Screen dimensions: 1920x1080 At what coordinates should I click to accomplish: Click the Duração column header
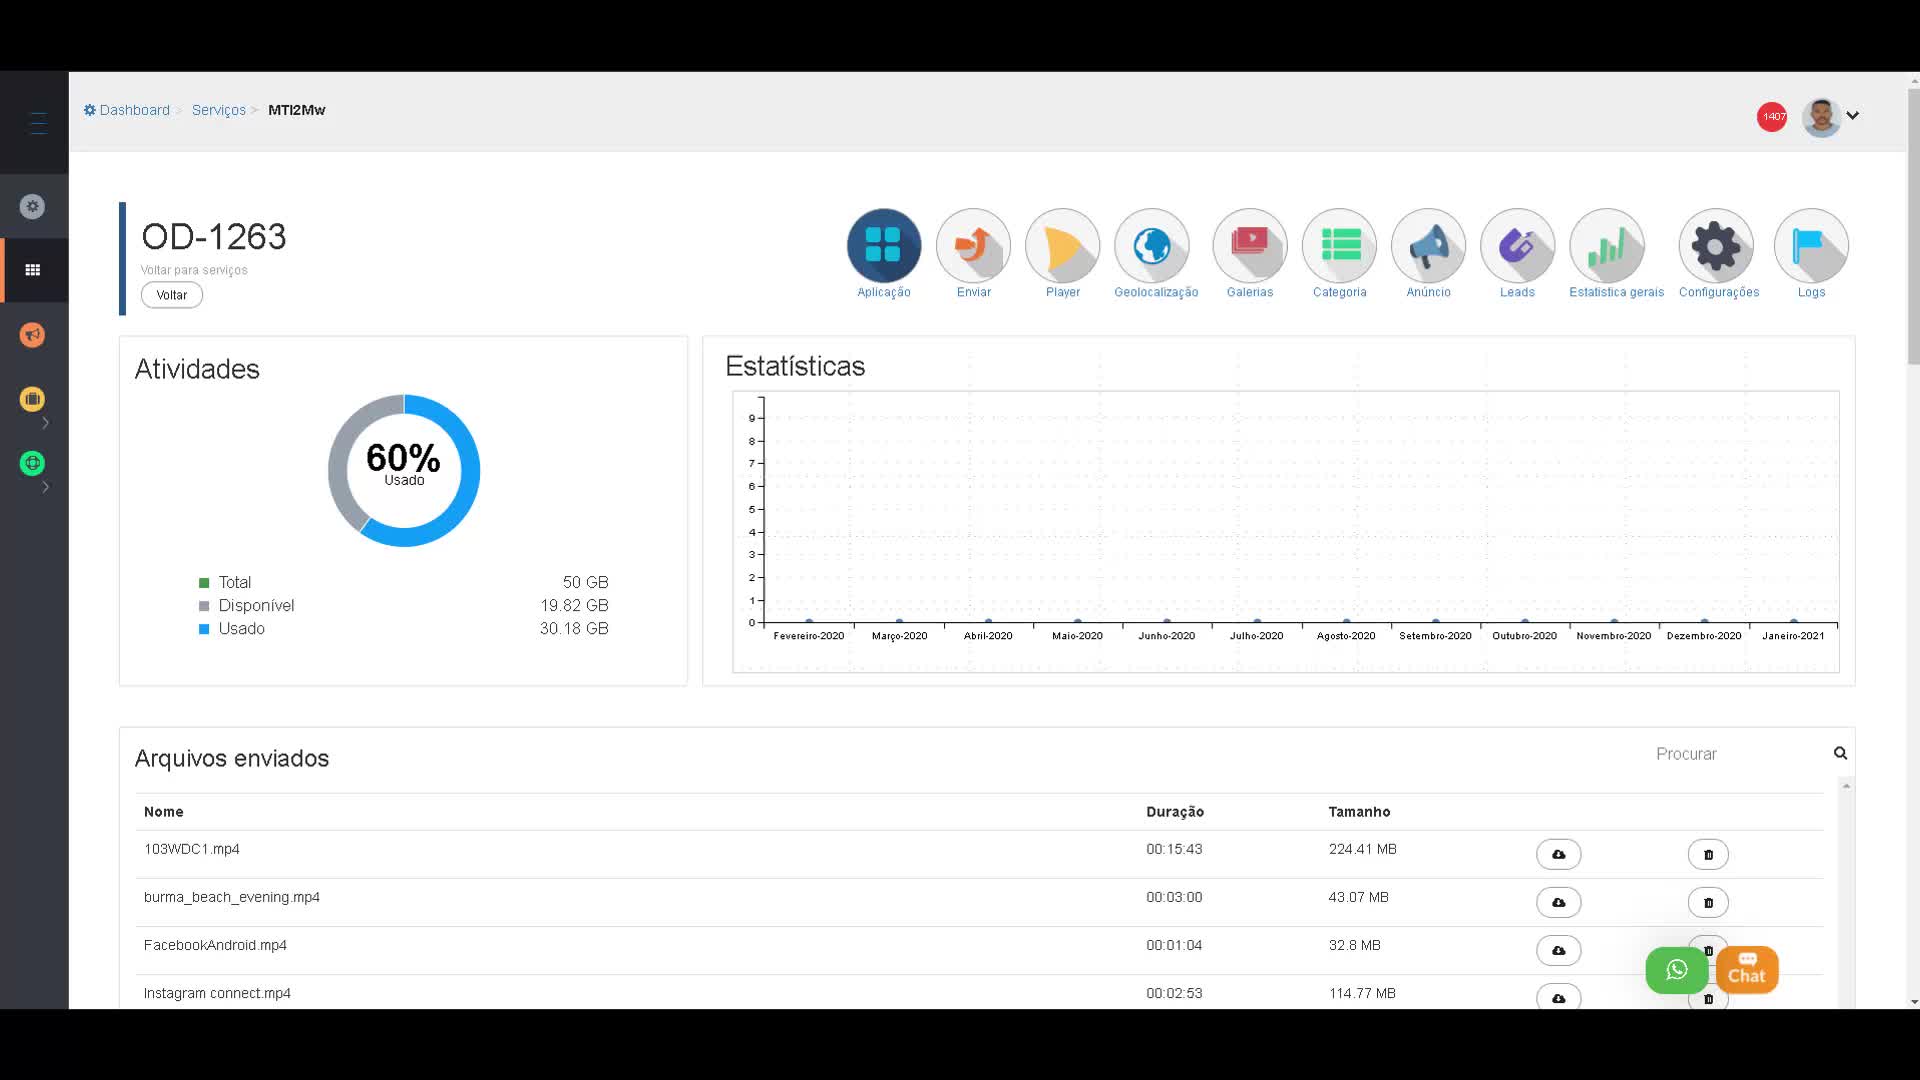tap(1175, 812)
